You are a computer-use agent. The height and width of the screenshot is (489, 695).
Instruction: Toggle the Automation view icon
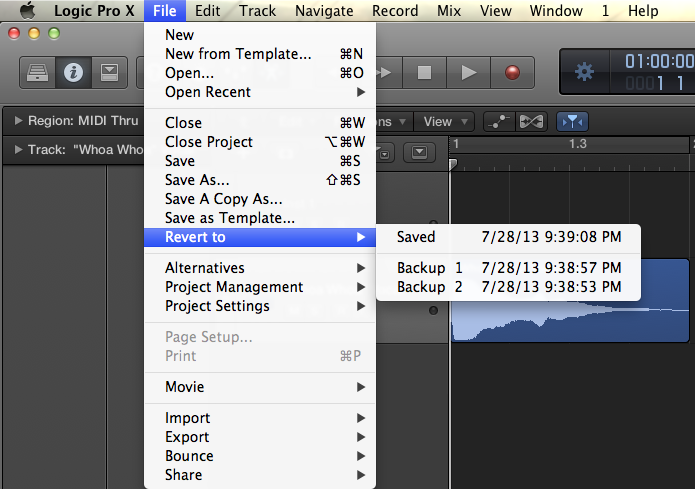(499, 121)
